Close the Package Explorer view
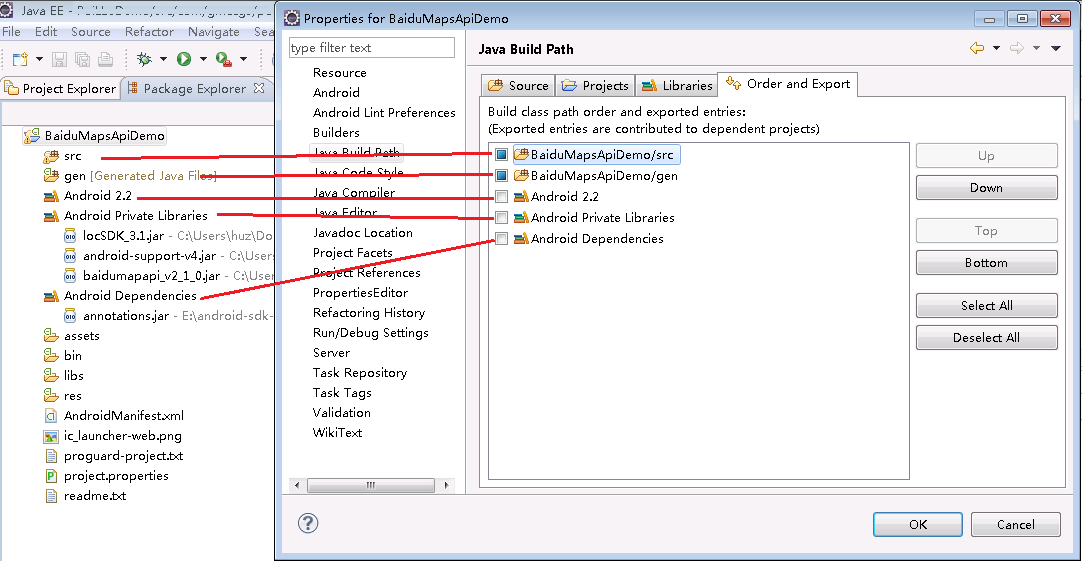The height and width of the screenshot is (561, 1082). pos(259,88)
